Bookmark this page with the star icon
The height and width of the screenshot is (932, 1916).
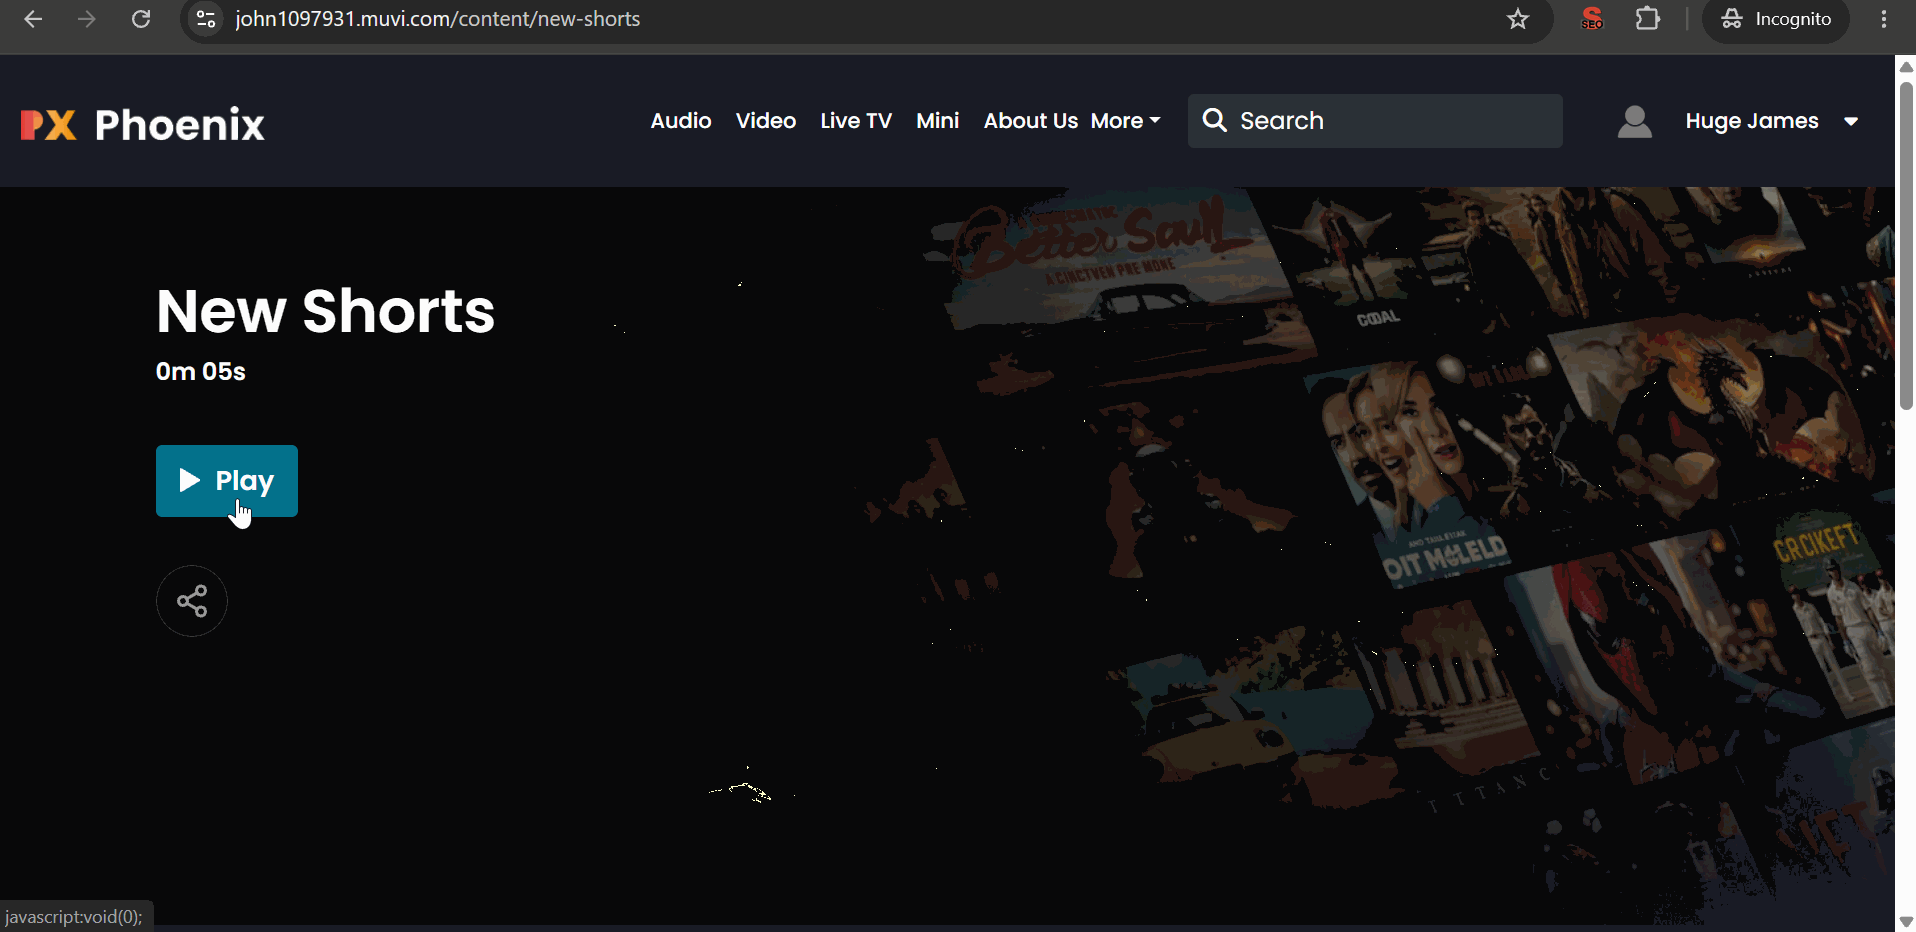[1518, 19]
